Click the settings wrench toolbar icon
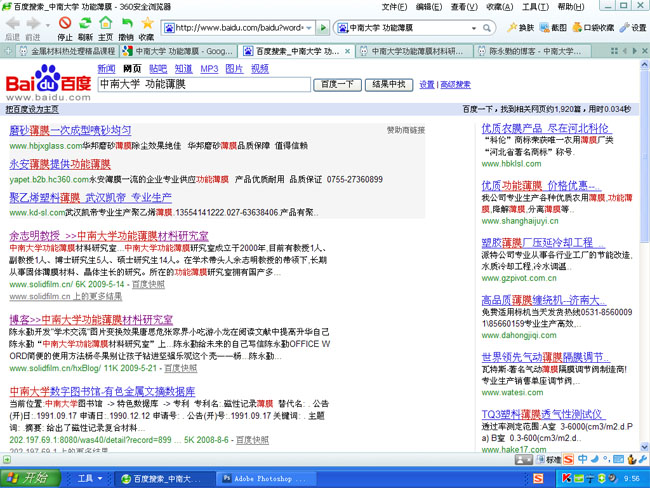The image size is (650, 488). (624, 27)
